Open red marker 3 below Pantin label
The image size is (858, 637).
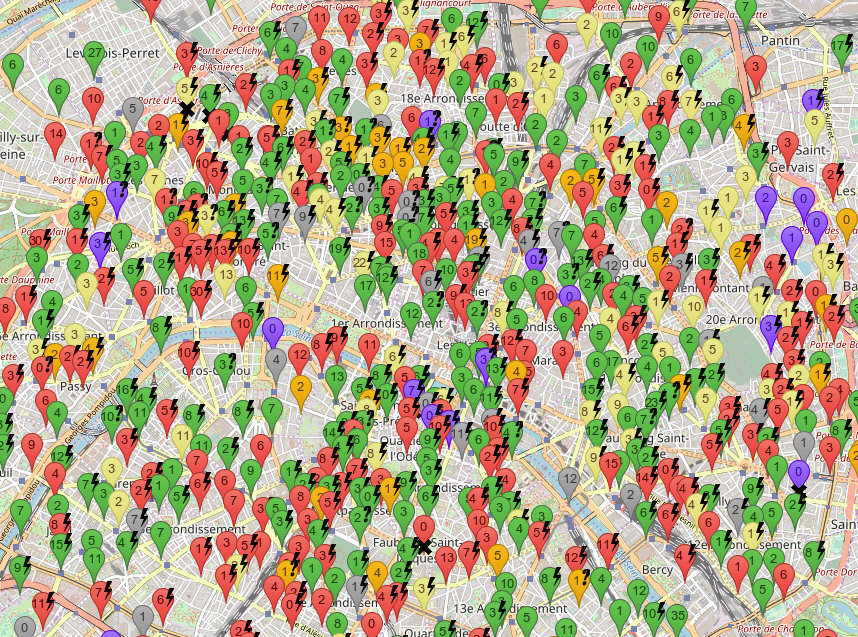coord(756,72)
